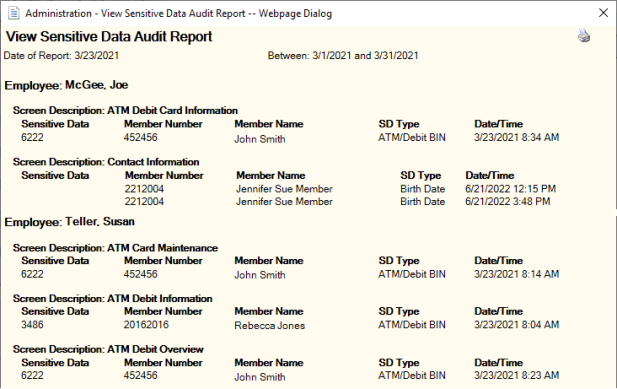Click 6222 under ATM Card Maintenance
This screenshot has height=389, width=617.
32,274
